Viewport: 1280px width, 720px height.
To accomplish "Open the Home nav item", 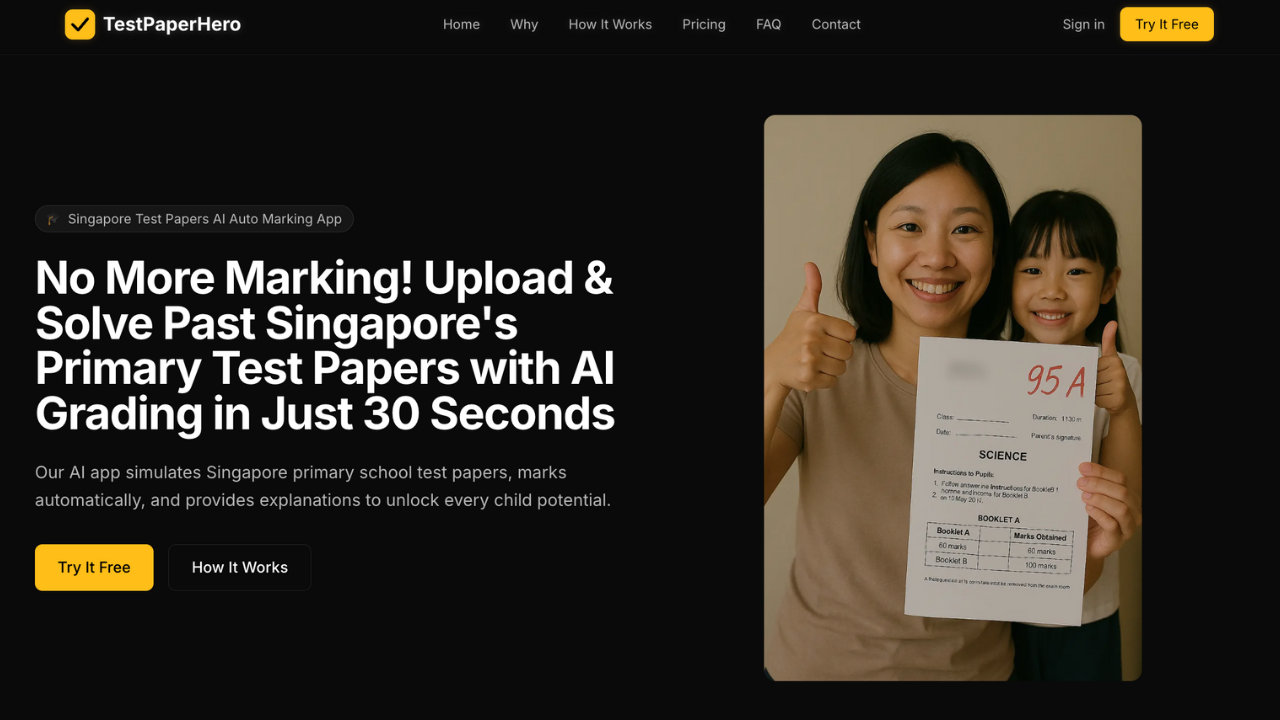I will pos(461,24).
